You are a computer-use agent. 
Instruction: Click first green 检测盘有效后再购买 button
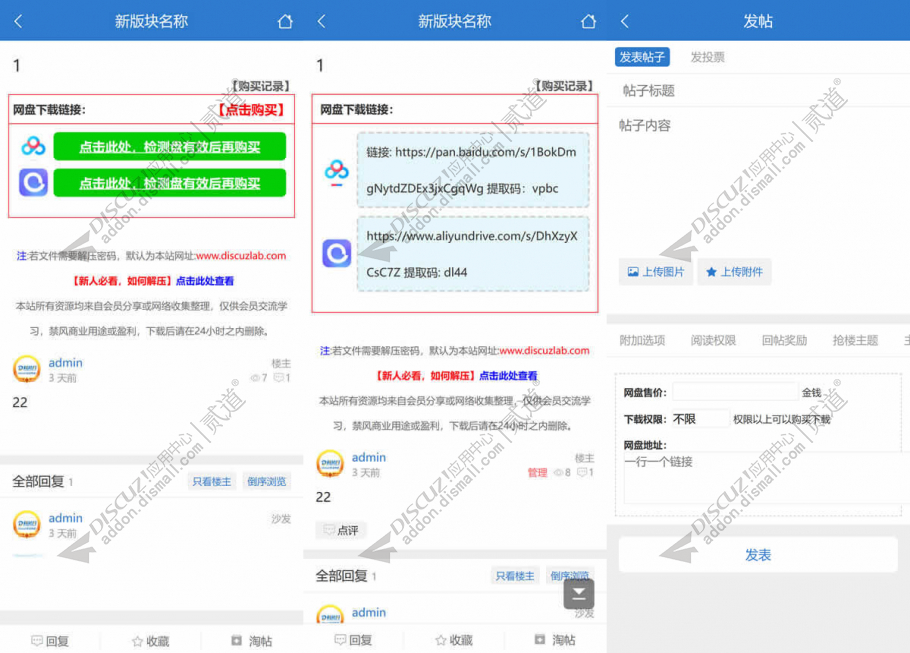[x=169, y=146]
